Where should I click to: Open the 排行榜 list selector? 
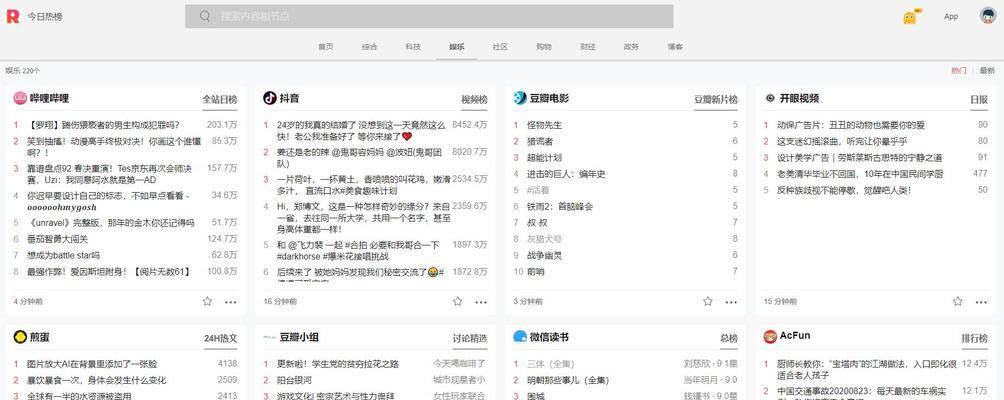point(975,338)
